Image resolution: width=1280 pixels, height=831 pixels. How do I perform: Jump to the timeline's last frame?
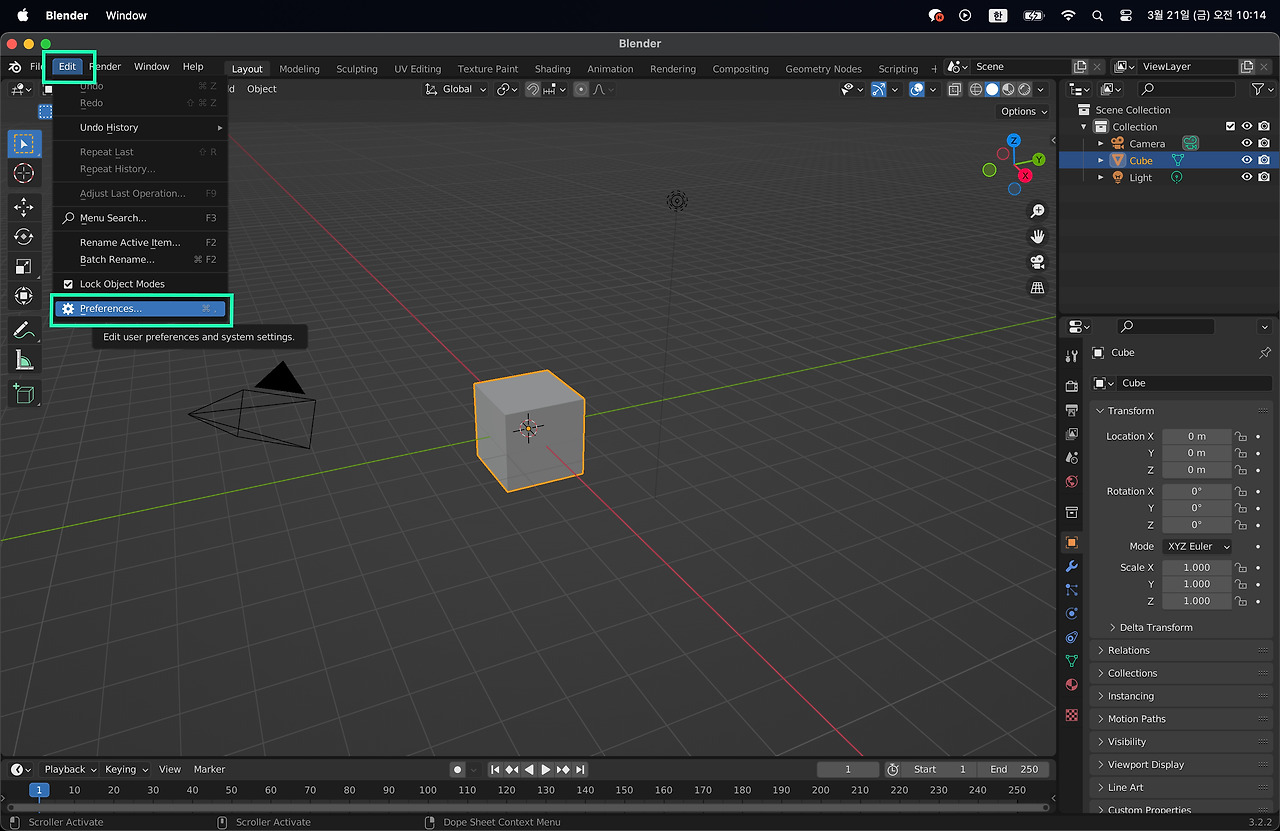pos(580,769)
